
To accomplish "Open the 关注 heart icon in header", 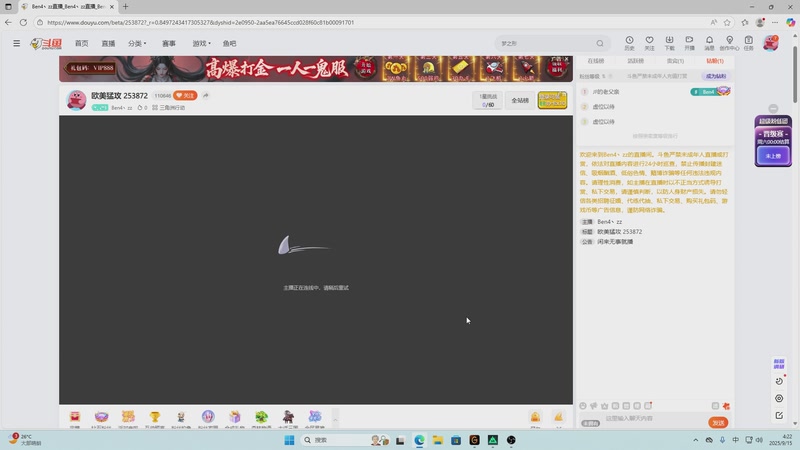I will click(x=649, y=43).
